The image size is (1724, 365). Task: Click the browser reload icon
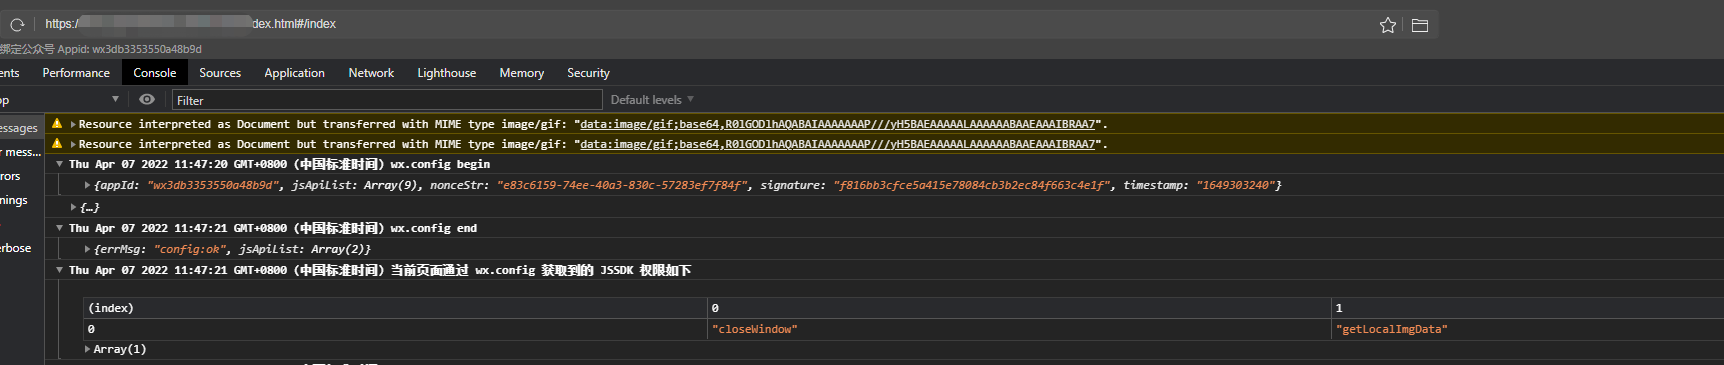pyautogui.click(x=17, y=24)
